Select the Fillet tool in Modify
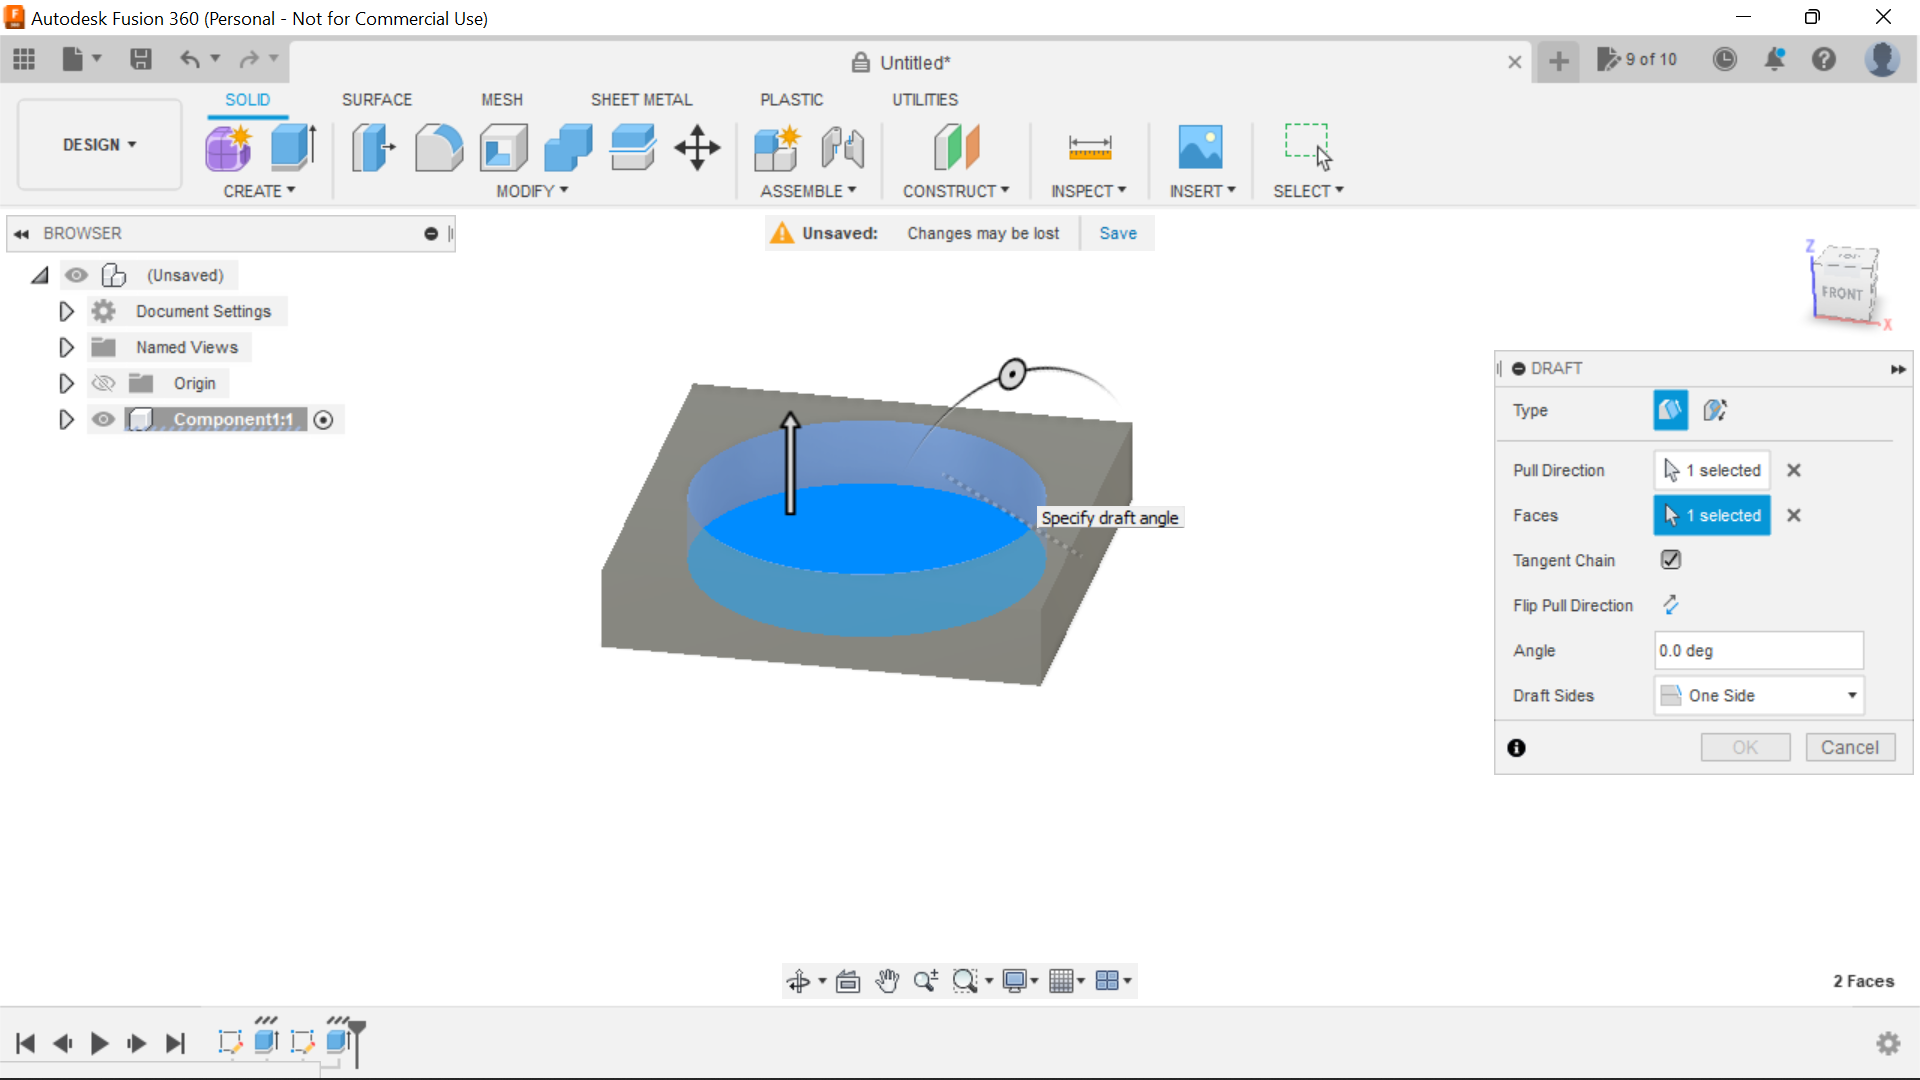The image size is (1920, 1080). pos(439,147)
